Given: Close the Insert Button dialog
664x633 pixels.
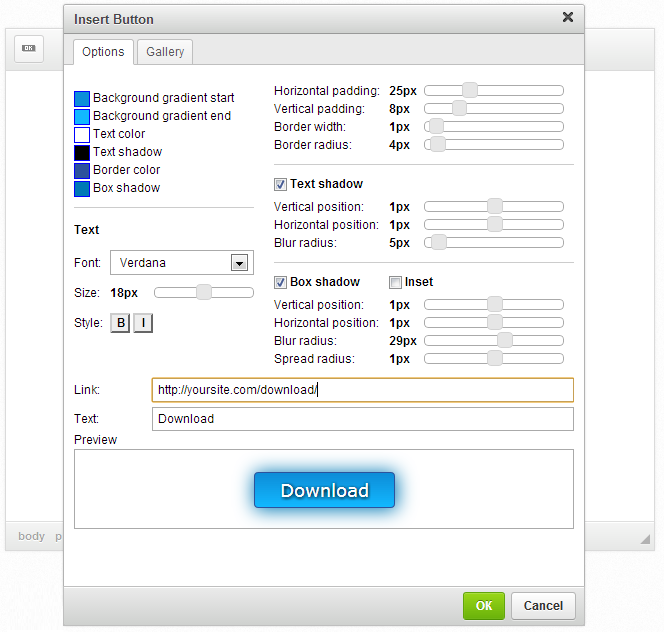Looking at the screenshot, I should click(x=568, y=17).
